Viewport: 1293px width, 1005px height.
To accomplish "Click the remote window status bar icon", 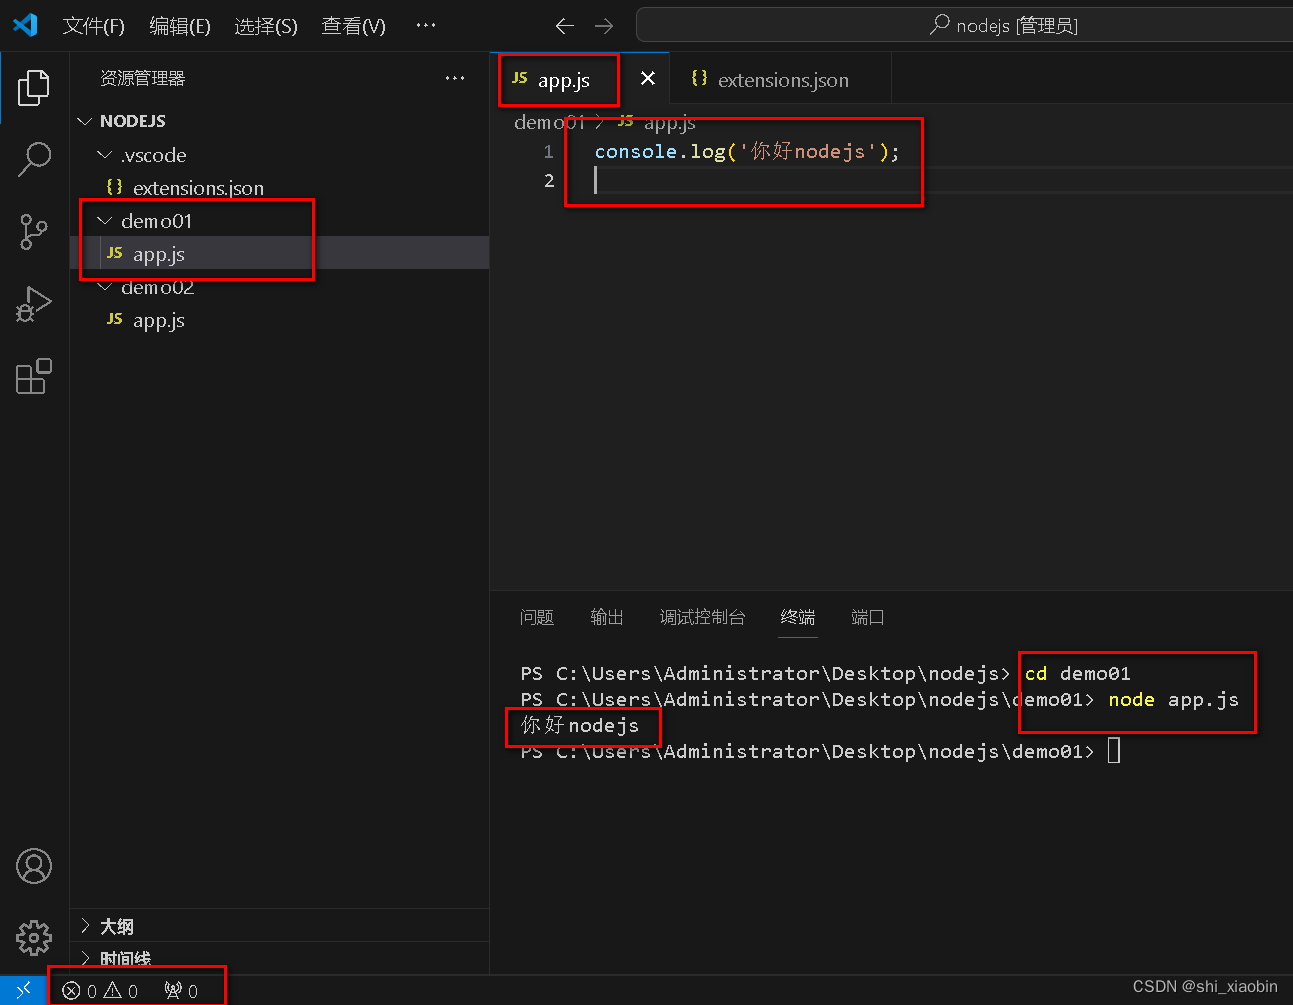I will (x=23, y=990).
